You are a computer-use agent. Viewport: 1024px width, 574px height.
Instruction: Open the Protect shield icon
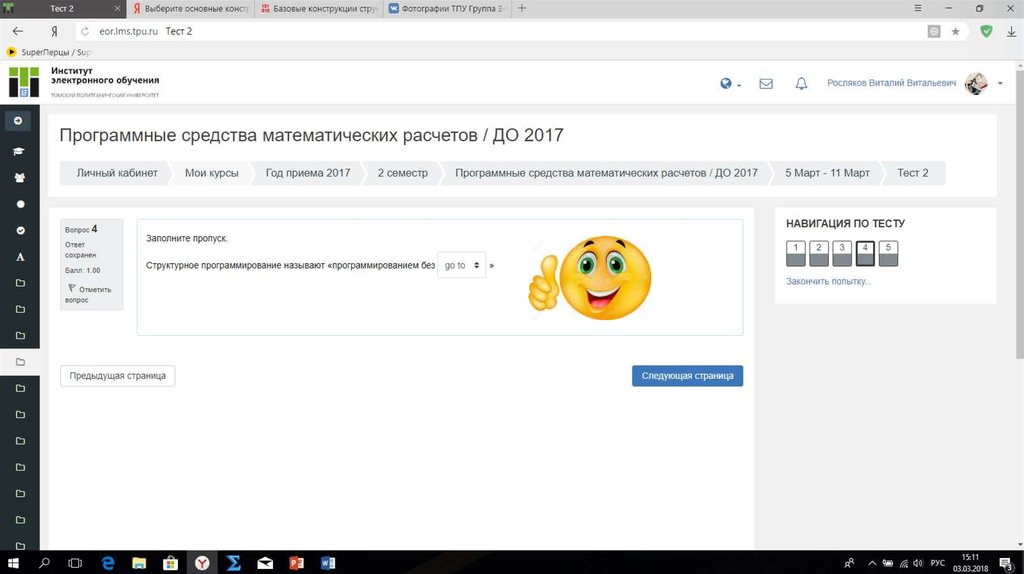pyautogui.click(x=987, y=31)
